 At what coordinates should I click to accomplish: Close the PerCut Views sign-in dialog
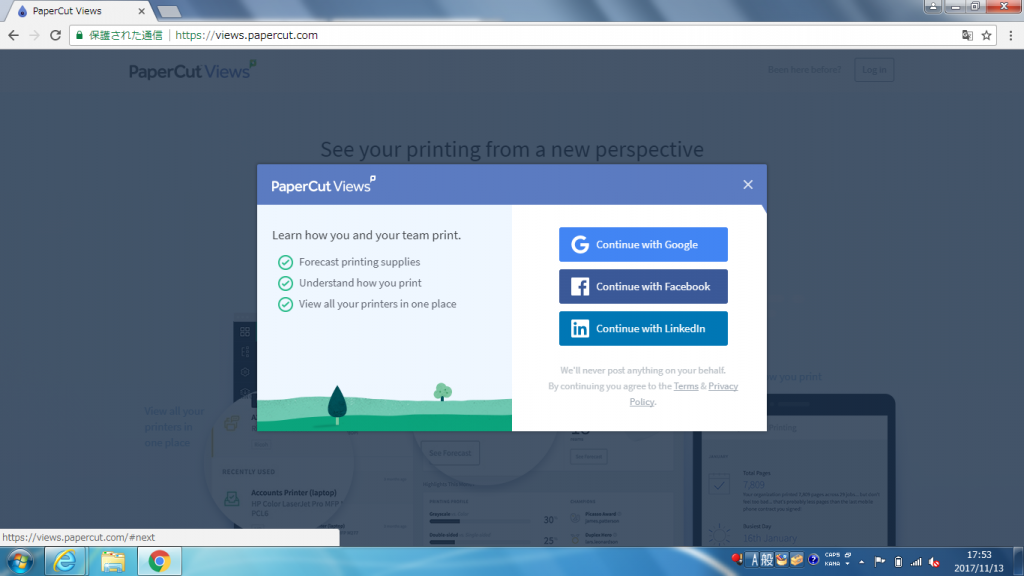pyautogui.click(x=748, y=185)
